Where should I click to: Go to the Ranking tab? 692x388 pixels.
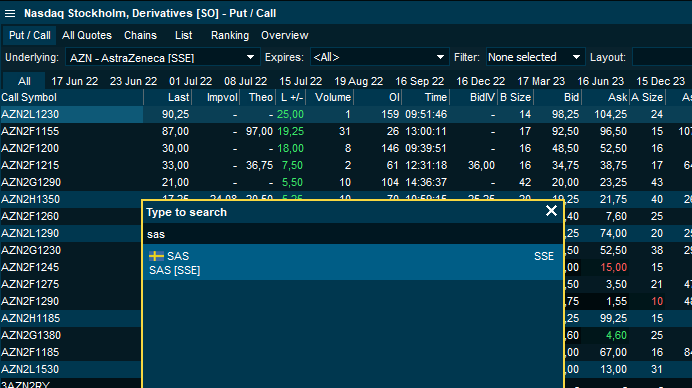click(230, 35)
